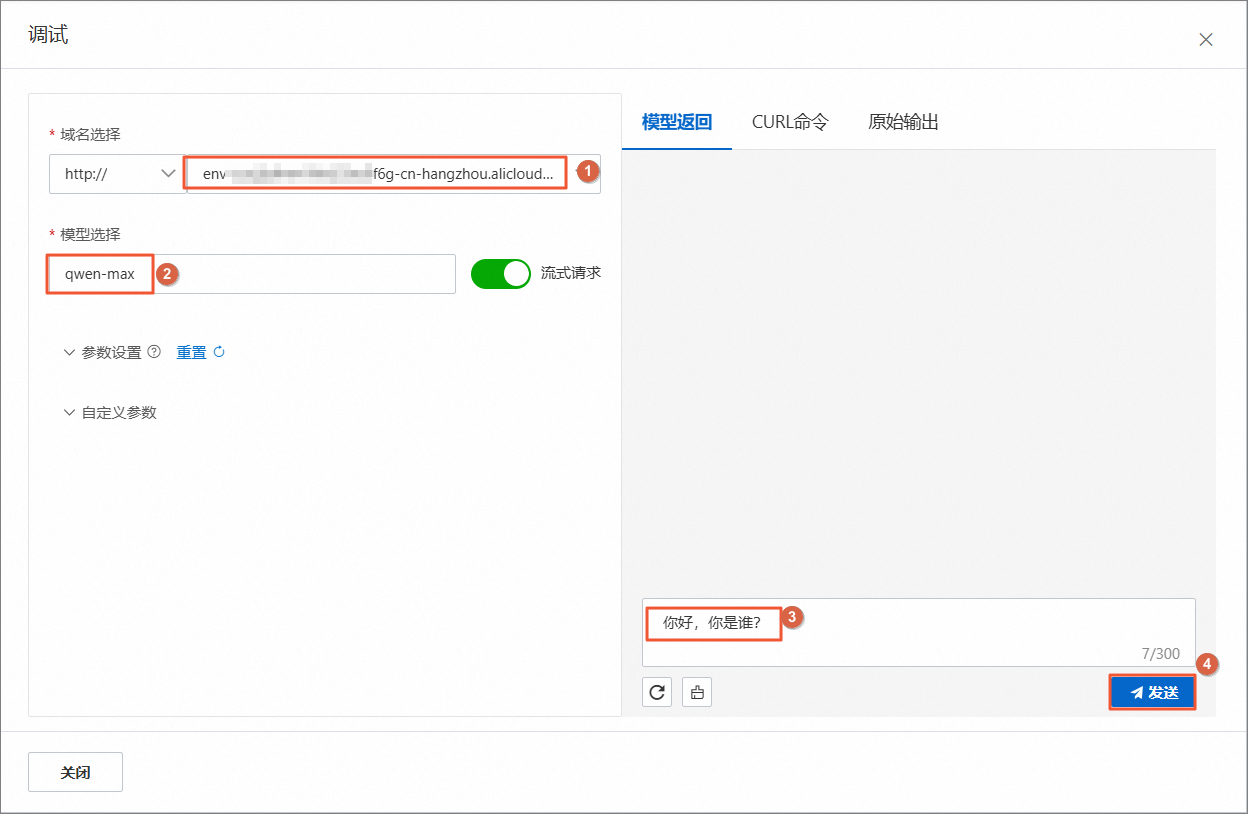This screenshot has width=1248, height=814.
Task: Close the 调试 dialog with the X icon
Action: coord(1206,40)
